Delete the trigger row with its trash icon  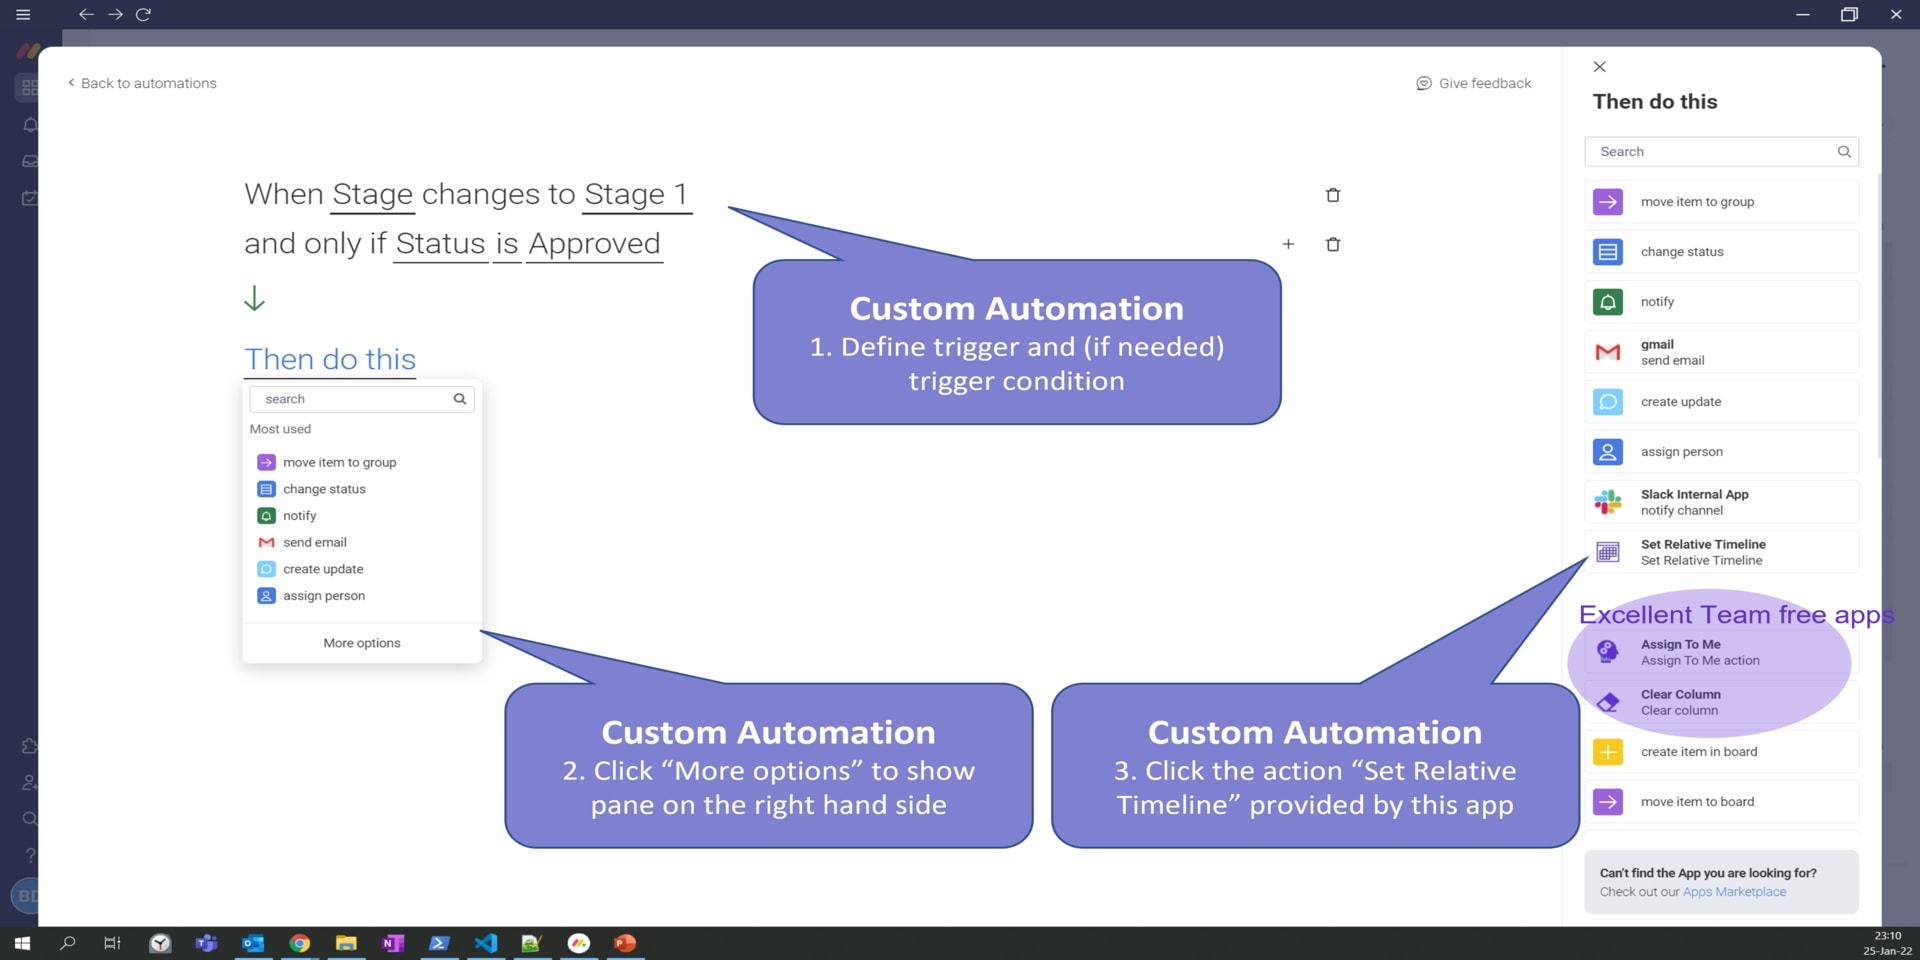1332,195
